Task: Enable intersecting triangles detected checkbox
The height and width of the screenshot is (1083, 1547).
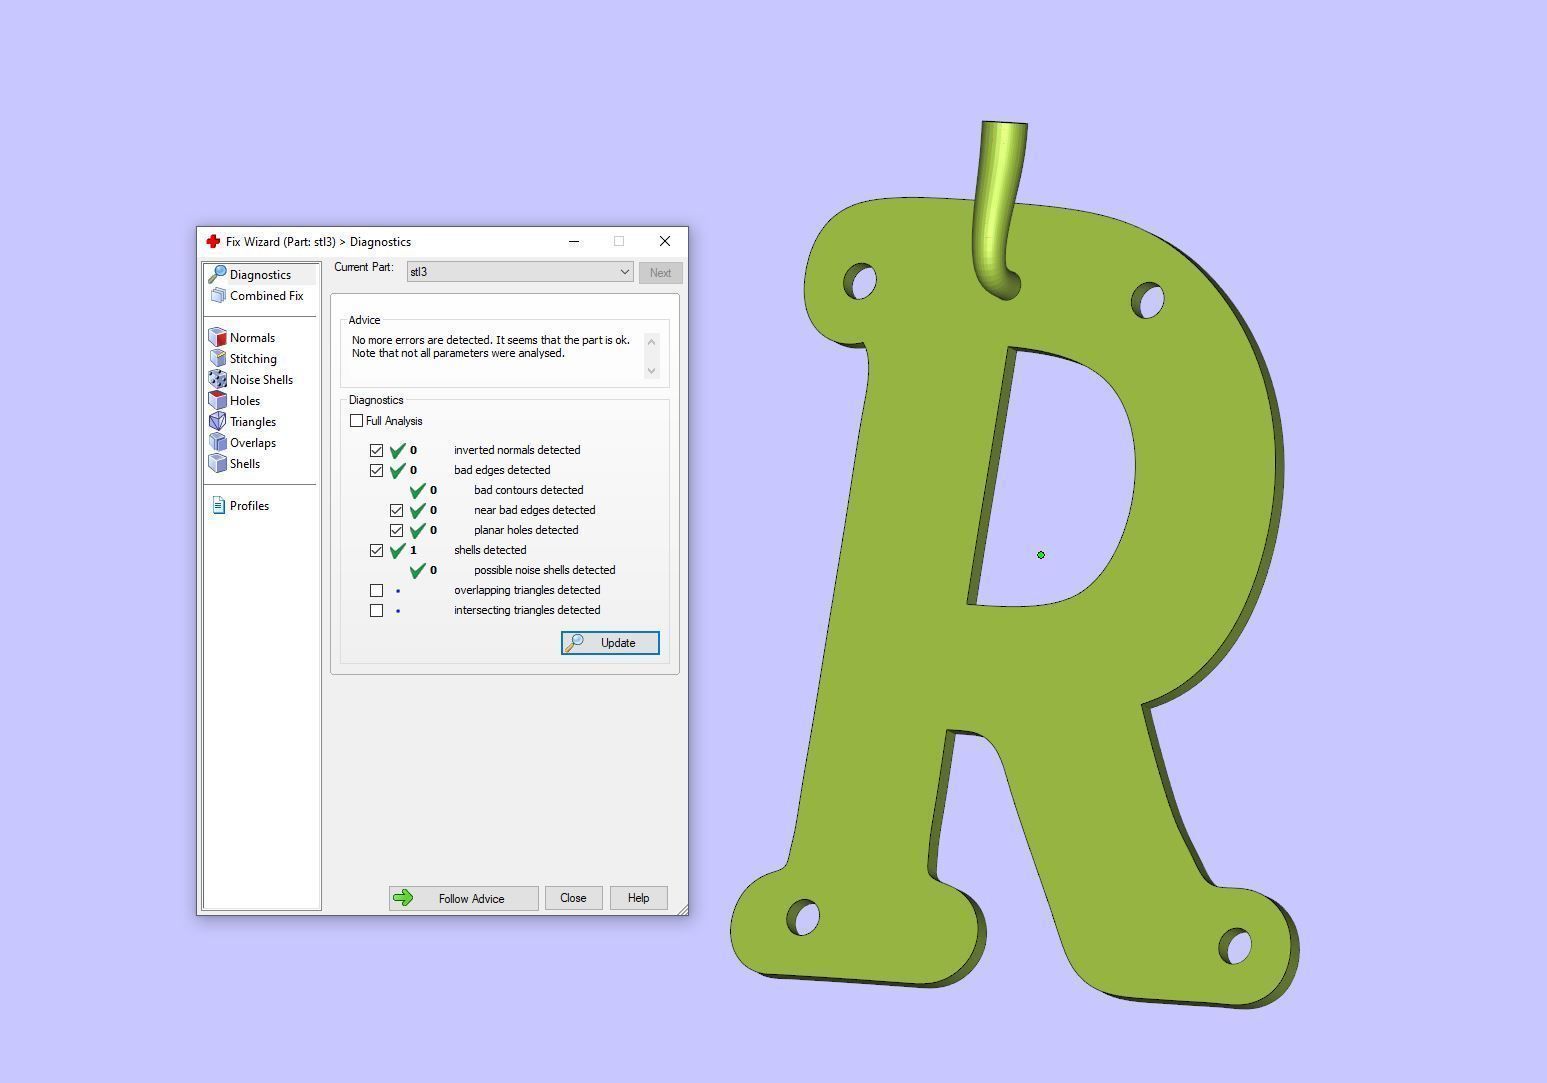Action: 376,611
